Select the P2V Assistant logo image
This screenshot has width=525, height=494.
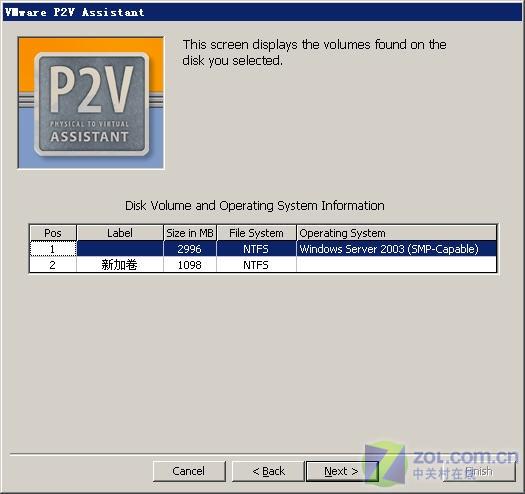pyautogui.click(x=91, y=103)
